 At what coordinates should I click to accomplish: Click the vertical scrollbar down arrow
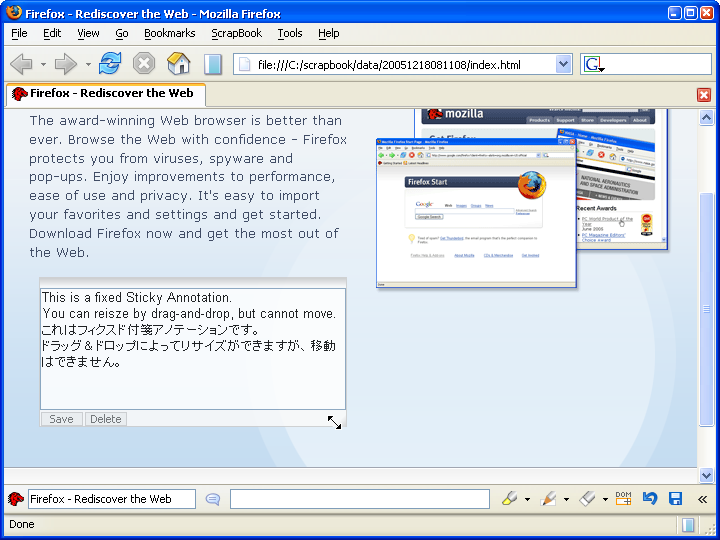click(x=707, y=475)
